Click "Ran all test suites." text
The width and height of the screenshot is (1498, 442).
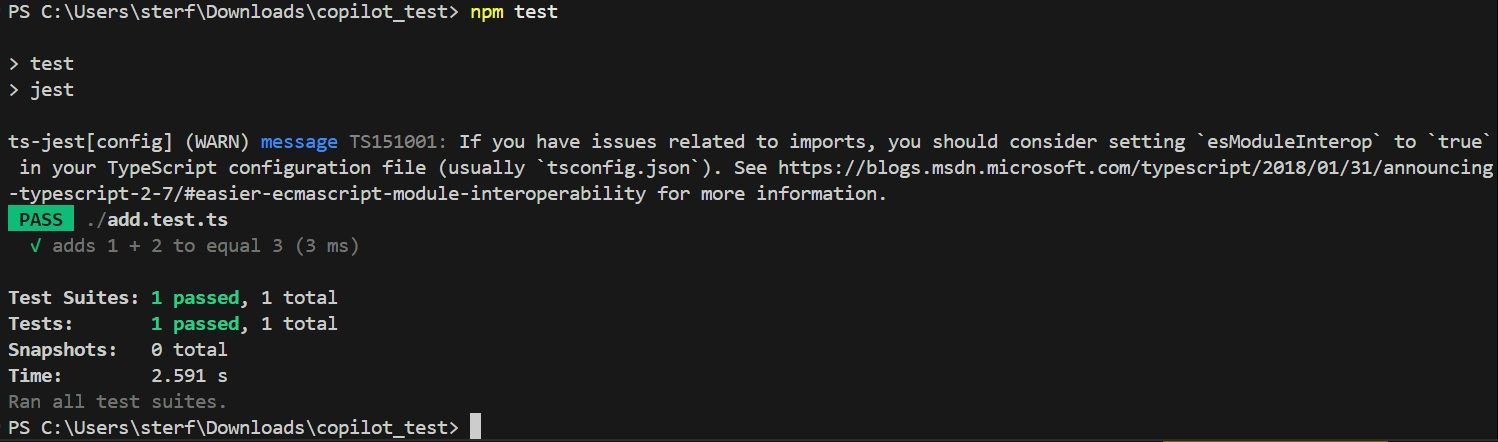(x=117, y=401)
